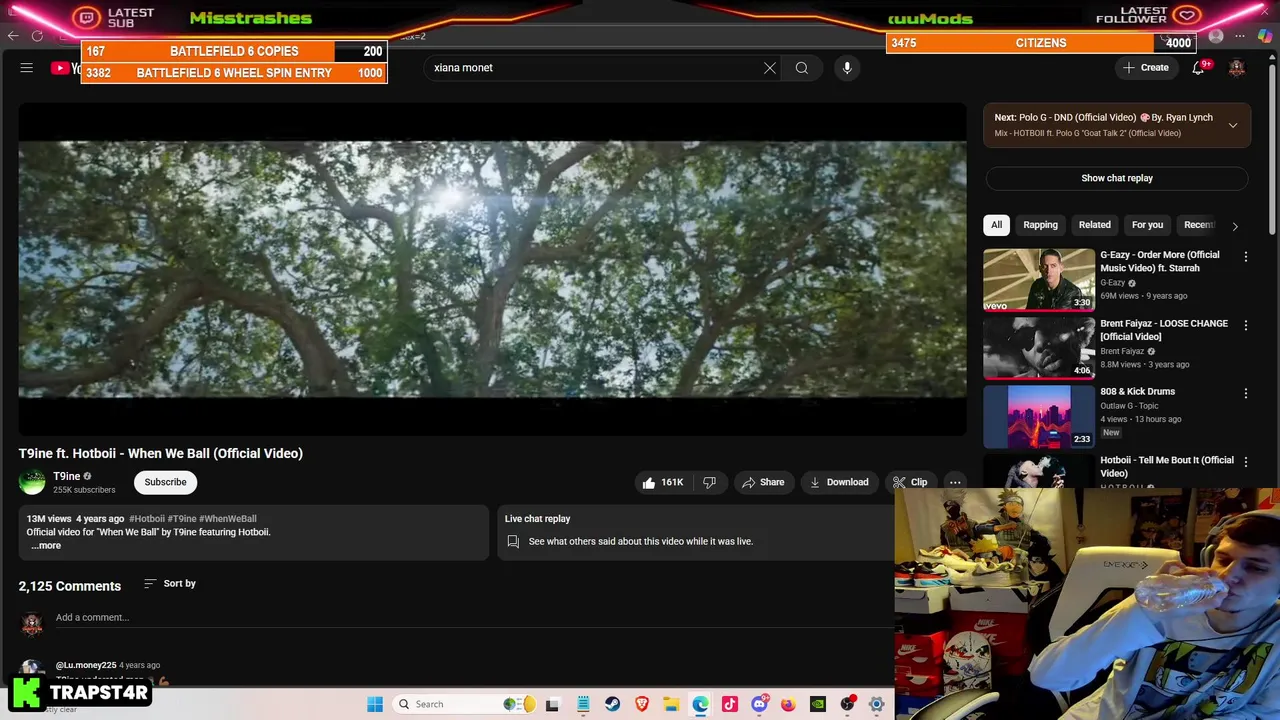This screenshot has width=1280, height=720.
Task: Open Windows Settings gear in taskbar
Action: 876,704
